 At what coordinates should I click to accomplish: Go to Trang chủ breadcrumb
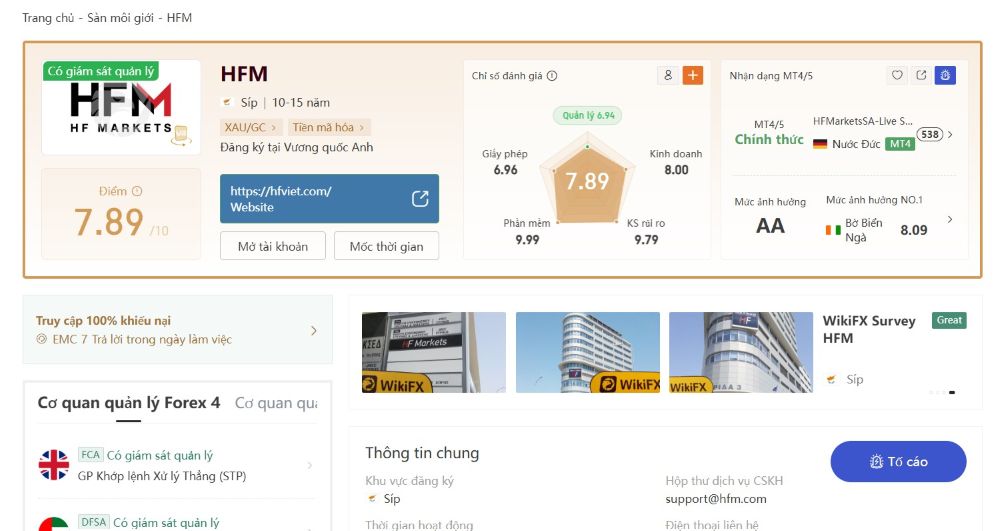[x=48, y=18]
